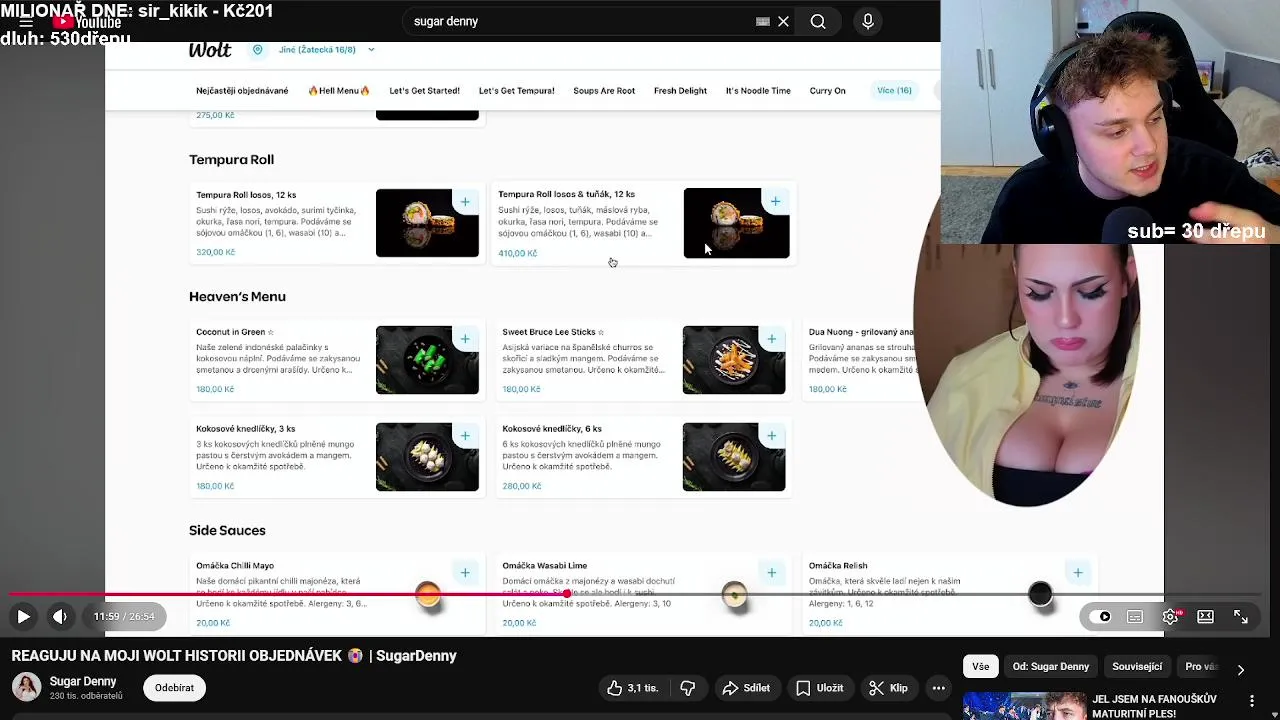Select 'Související' filter chip
Screen dimensions: 1280x720
pos(1137,667)
